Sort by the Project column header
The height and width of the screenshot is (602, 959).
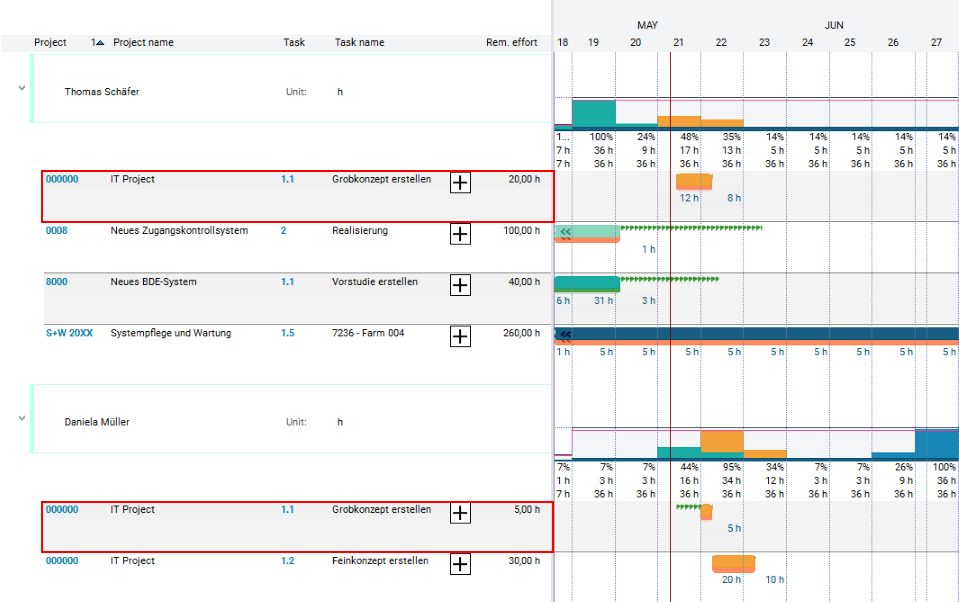[50, 43]
